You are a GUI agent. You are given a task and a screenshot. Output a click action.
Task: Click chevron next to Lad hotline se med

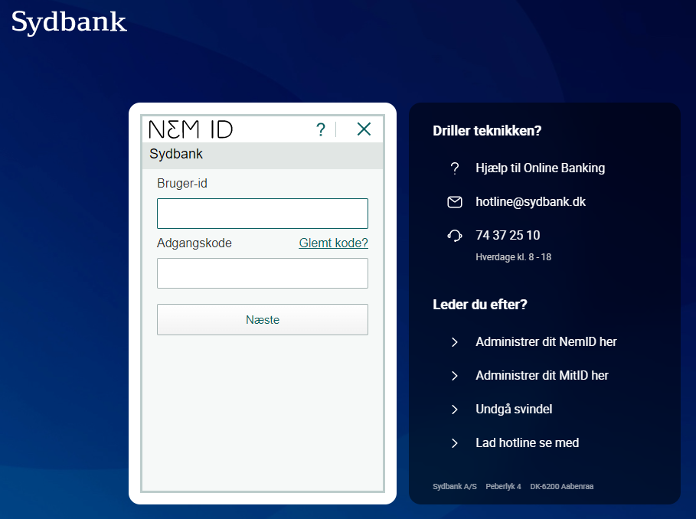tap(454, 443)
